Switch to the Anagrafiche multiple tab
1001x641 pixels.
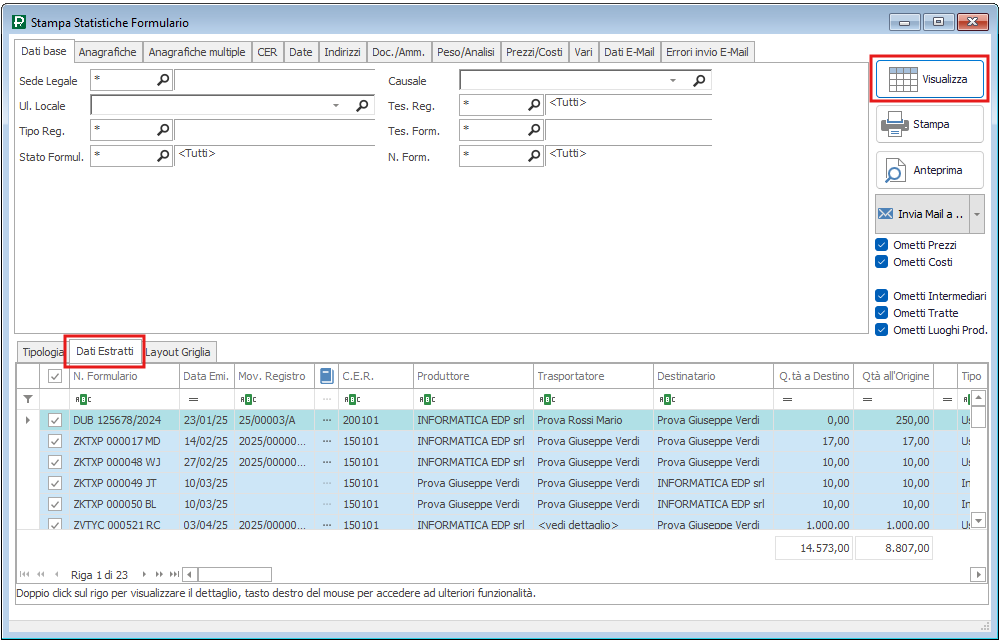(197, 52)
